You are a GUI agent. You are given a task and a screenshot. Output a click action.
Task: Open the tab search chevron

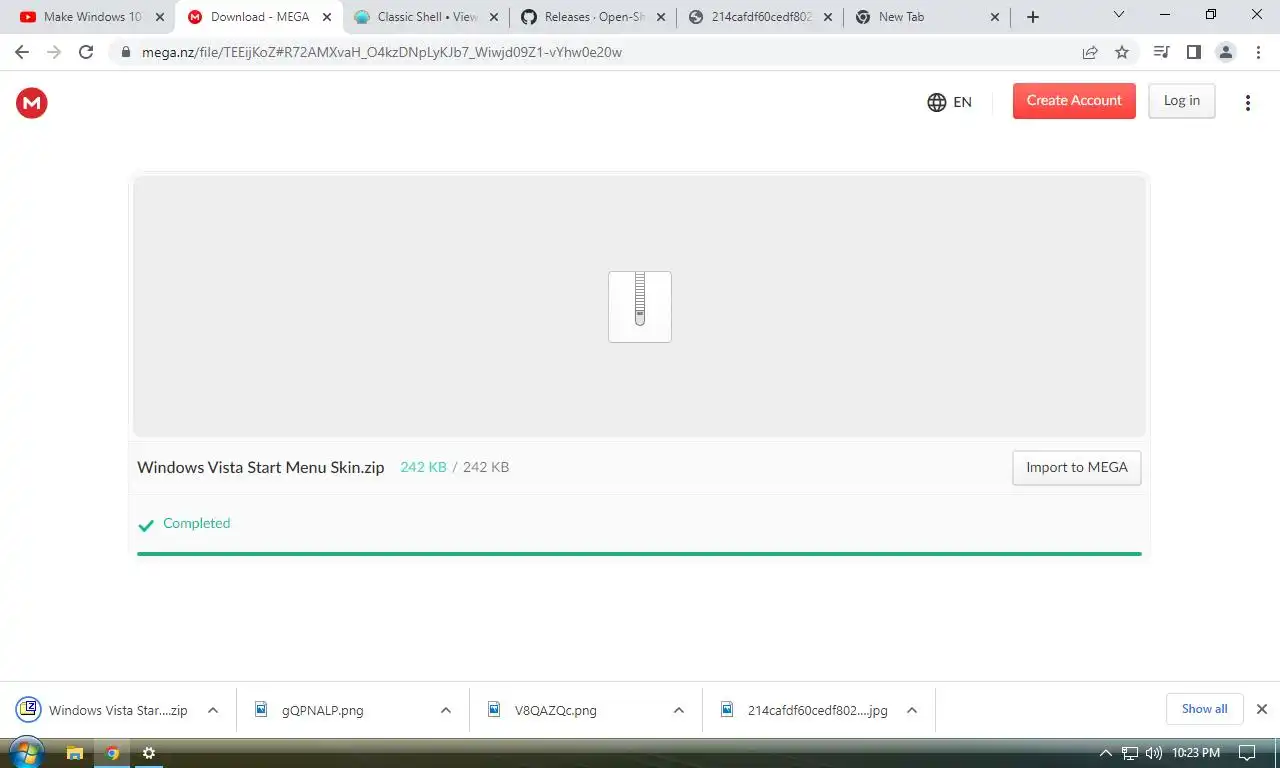click(x=1119, y=15)
